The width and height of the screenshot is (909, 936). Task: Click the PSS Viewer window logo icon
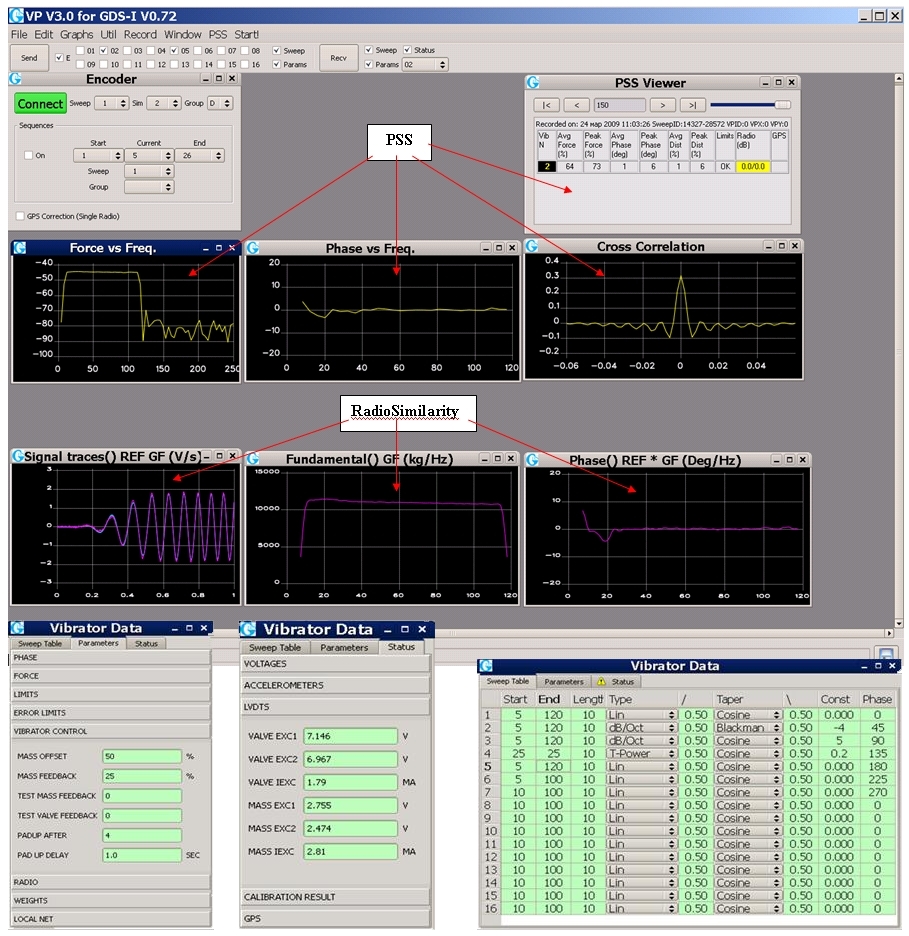pos(532,82)
